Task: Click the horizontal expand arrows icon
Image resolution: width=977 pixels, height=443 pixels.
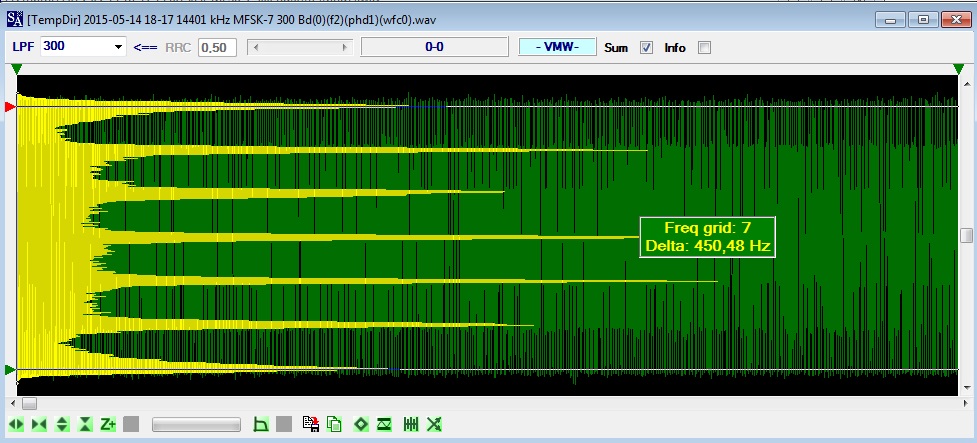Action: pyautogui.click(x=16, y=424)
